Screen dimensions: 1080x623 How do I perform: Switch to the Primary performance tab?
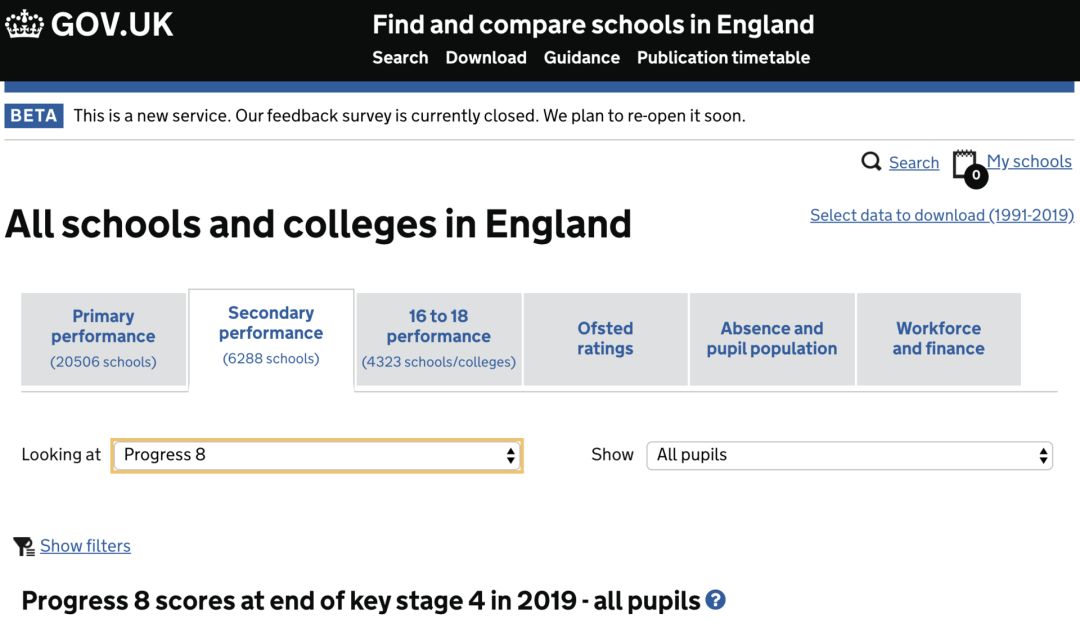103,339
